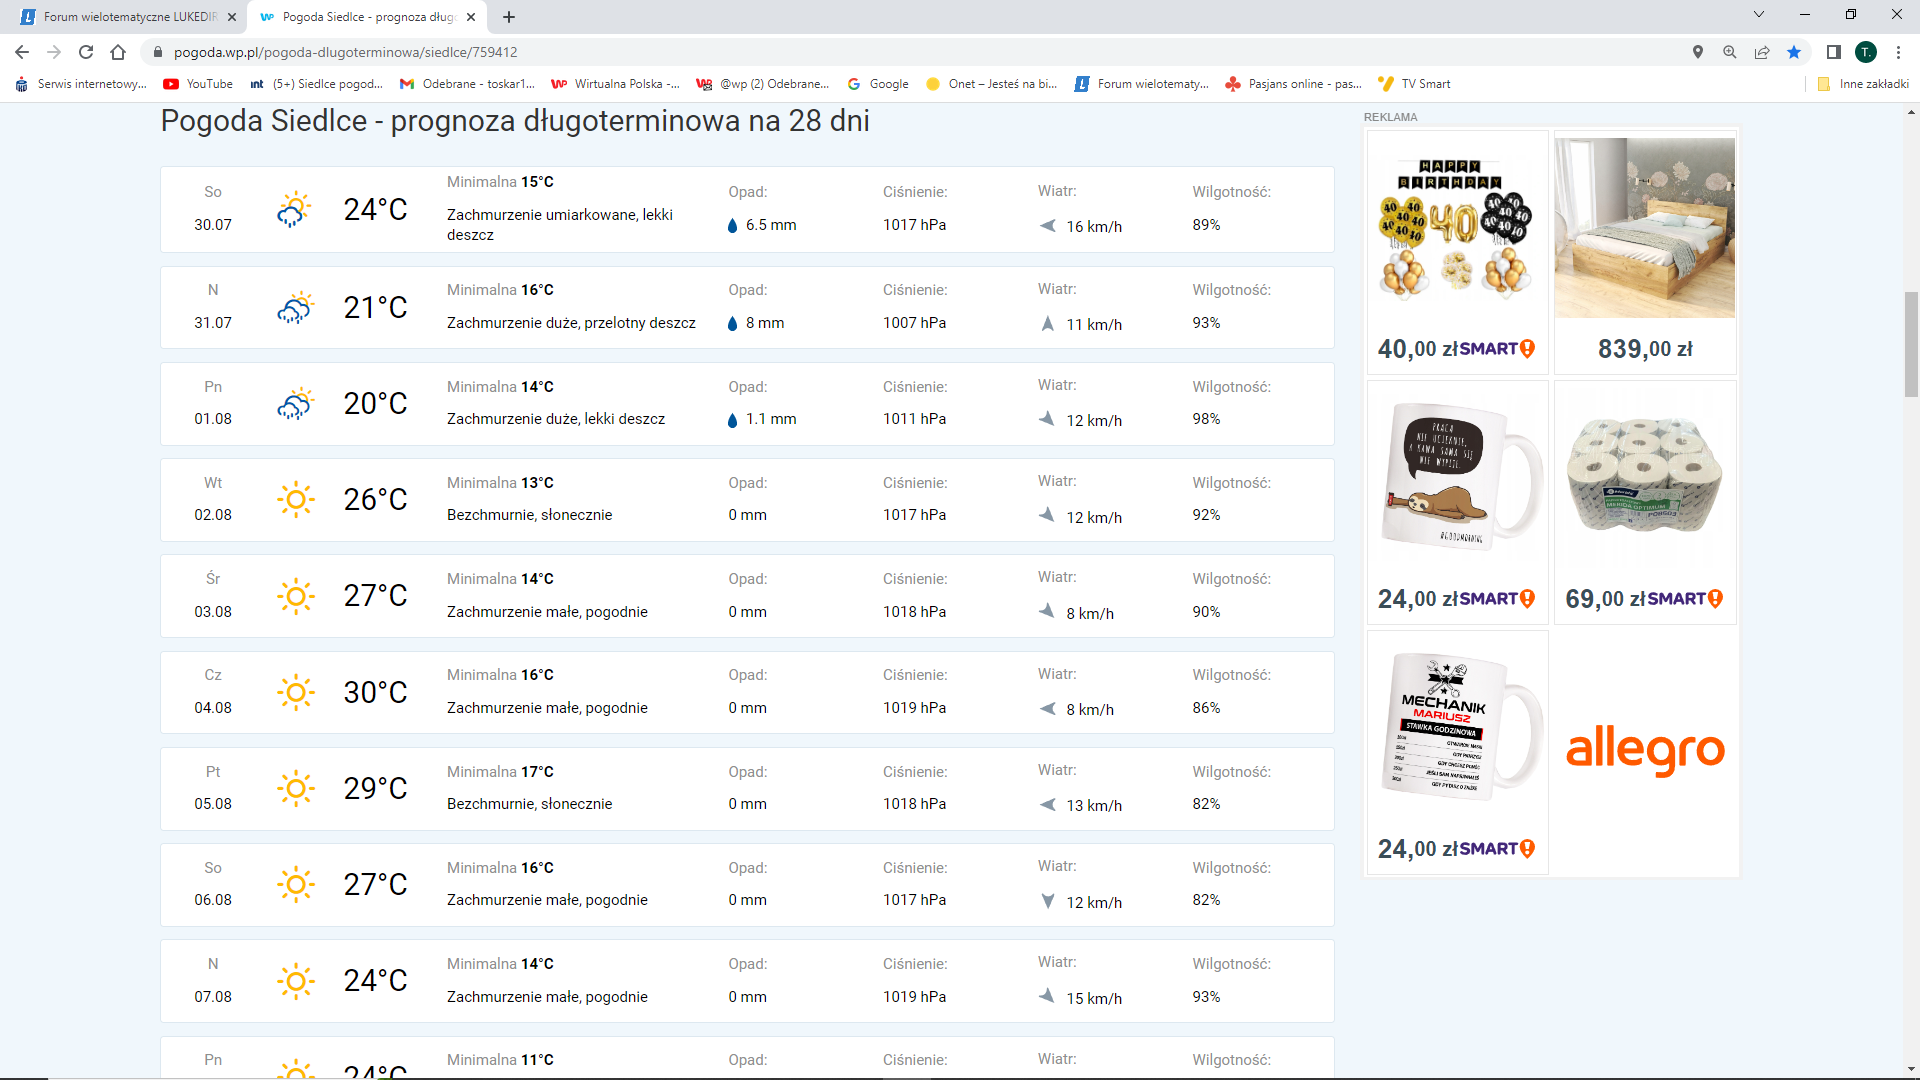
Task: Go to browser home page icon
Action: [118, 52]
